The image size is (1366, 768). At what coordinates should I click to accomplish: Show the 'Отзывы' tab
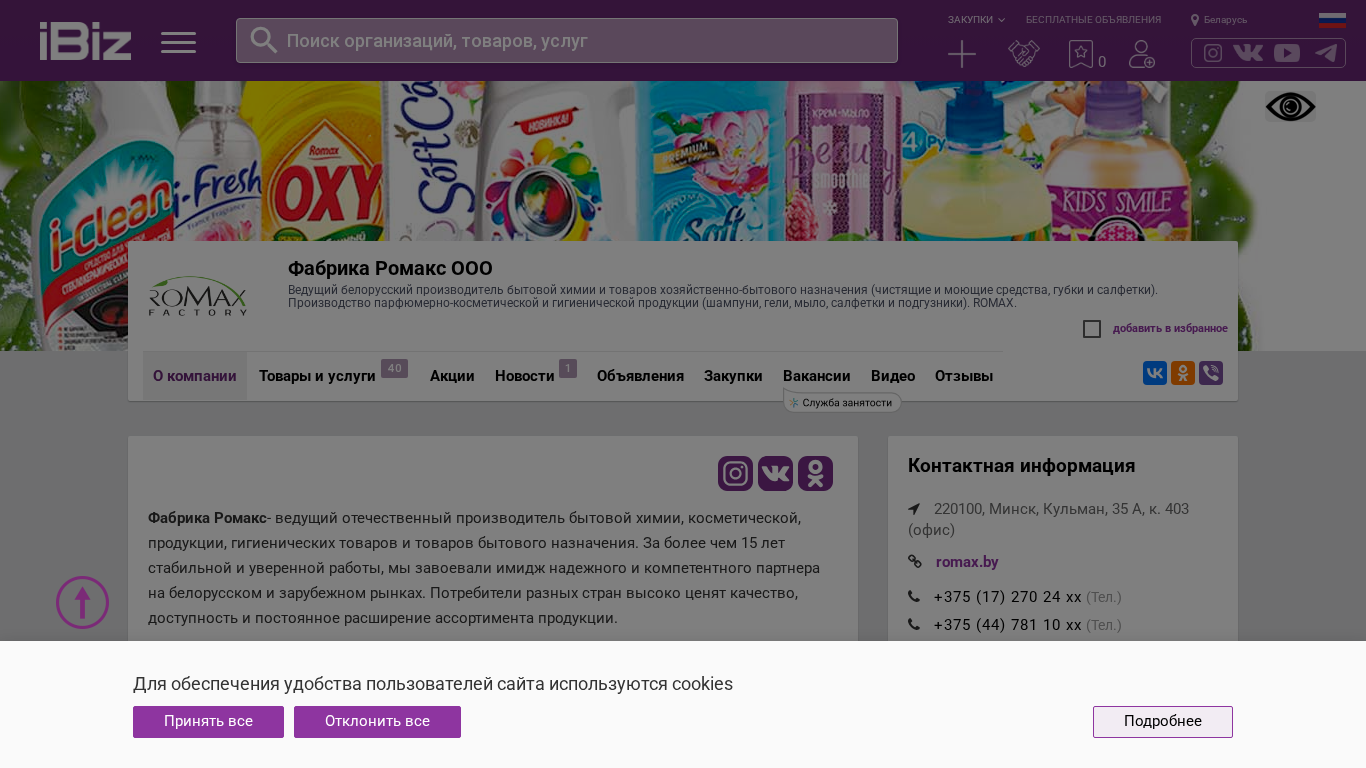964,376
